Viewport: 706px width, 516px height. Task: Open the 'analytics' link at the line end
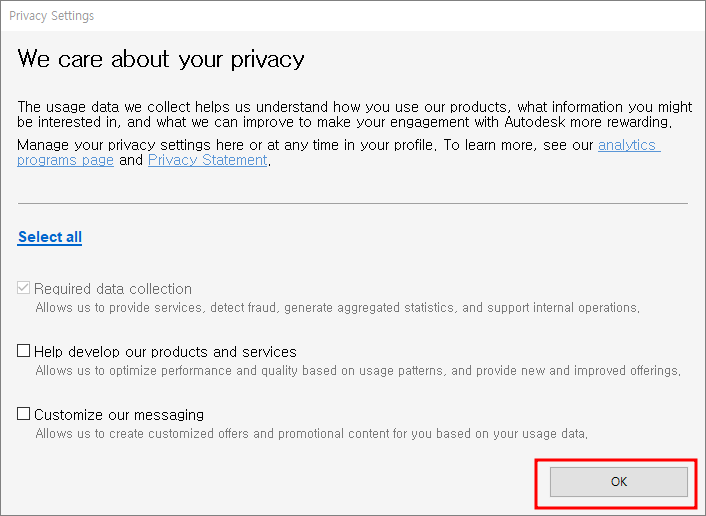[629, 145]
